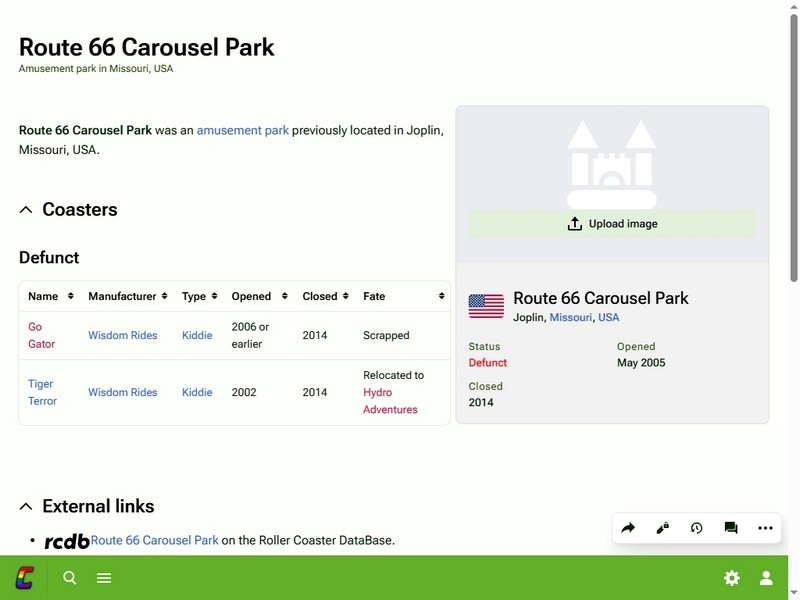Open the locked edit pencil icon
The image size is (800, 600).
tap(662, 528)
